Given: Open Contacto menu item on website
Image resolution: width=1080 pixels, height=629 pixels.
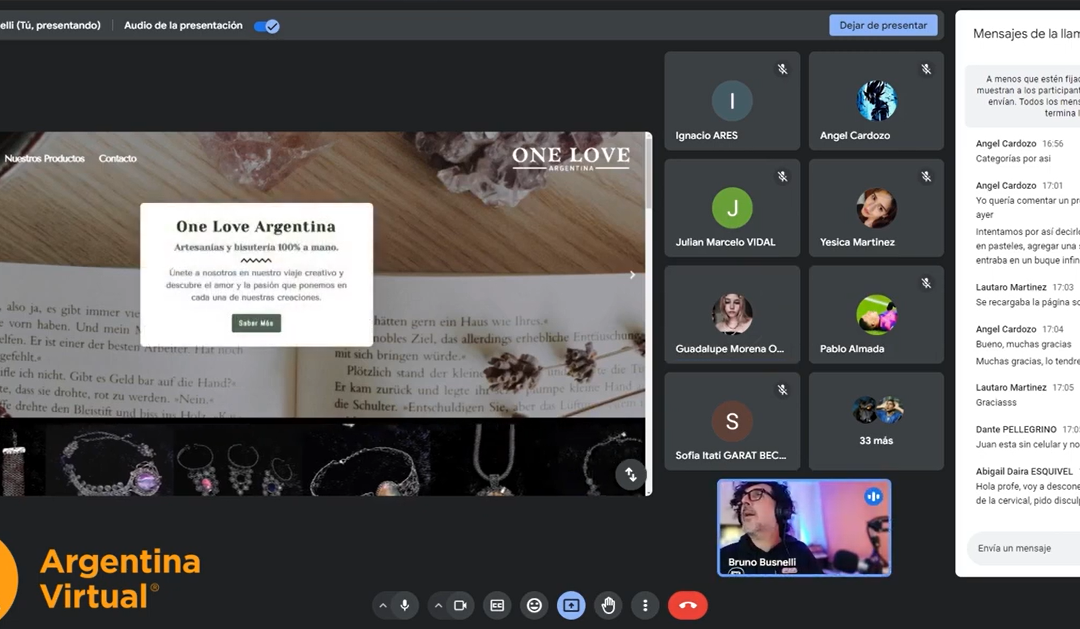Looking at the screenshot, I should click(x=118, y=158).
